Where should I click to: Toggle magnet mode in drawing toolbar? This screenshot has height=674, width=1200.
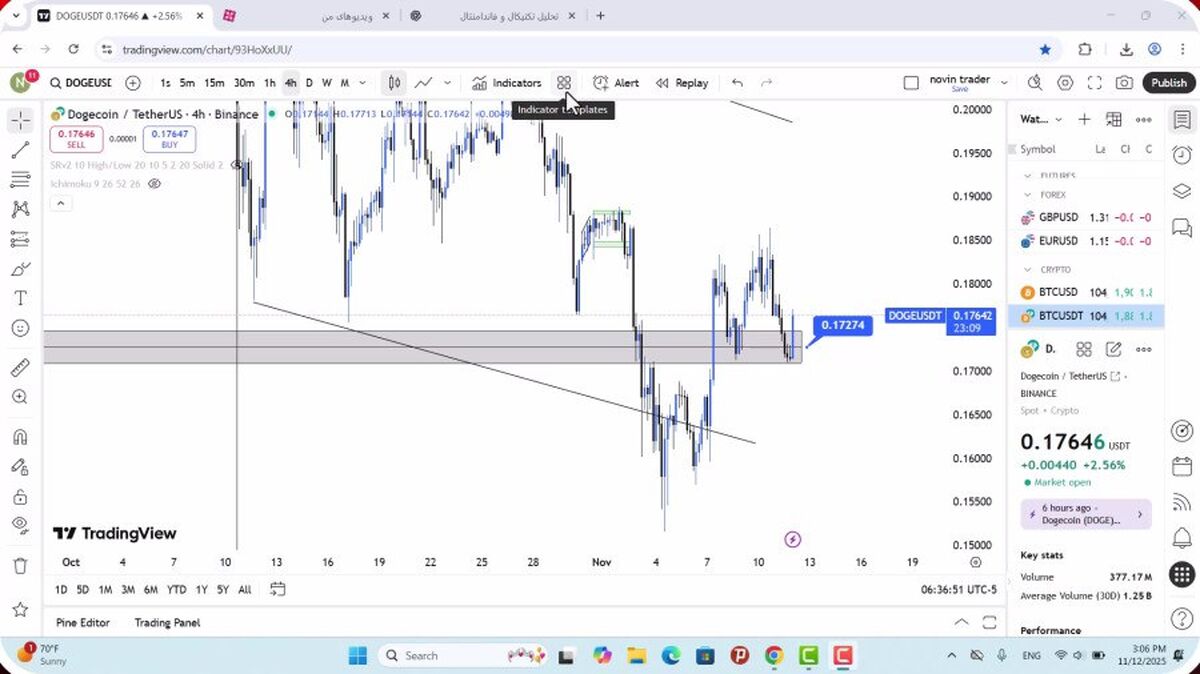click(20, 437)
